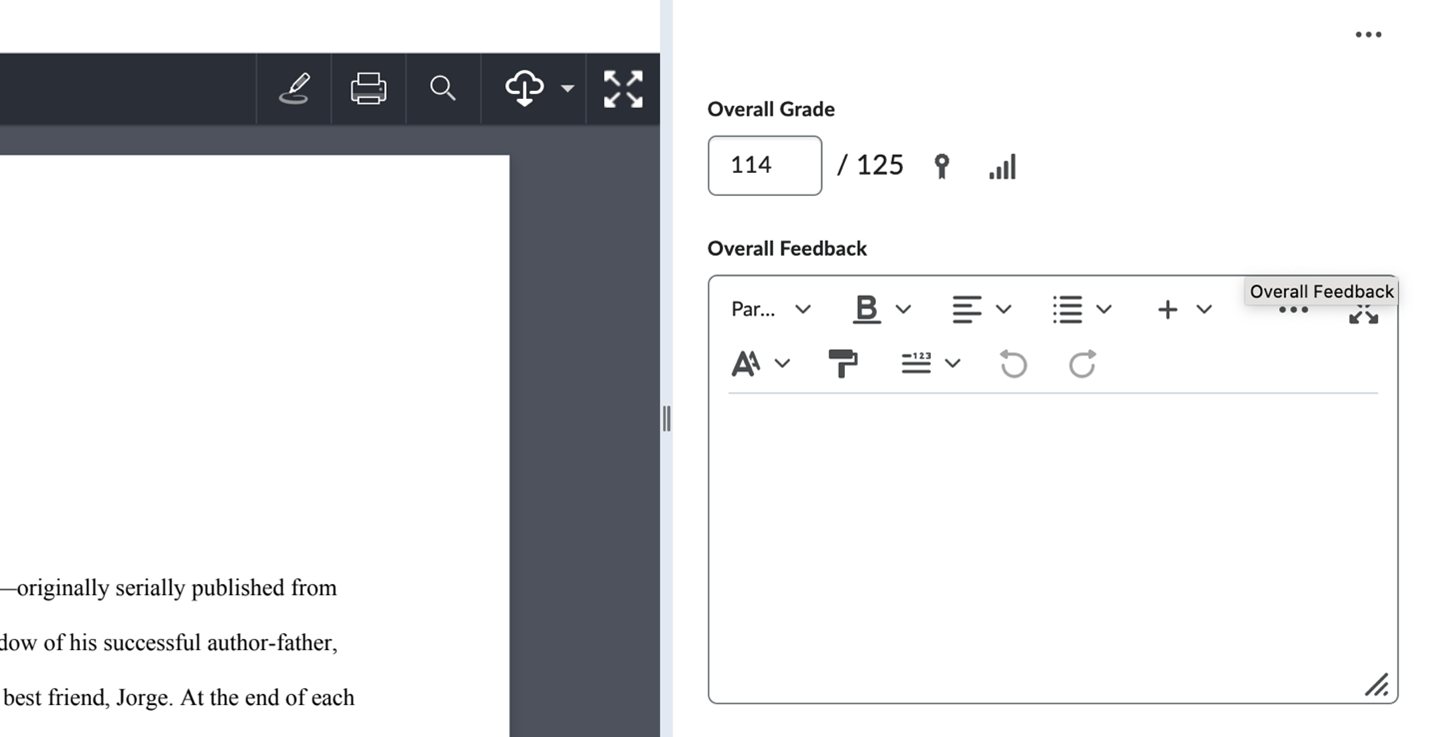The height and width of the screenshot is (737, 1430).
Task: Expand the Overall Feedback editor to fullscreen
Action: [1362, 315]
